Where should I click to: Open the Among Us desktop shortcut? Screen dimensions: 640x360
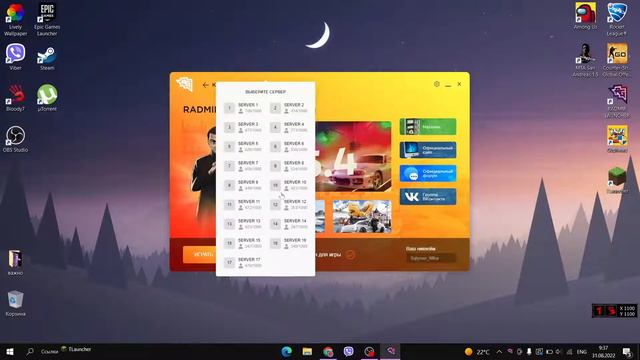(585, 16)
